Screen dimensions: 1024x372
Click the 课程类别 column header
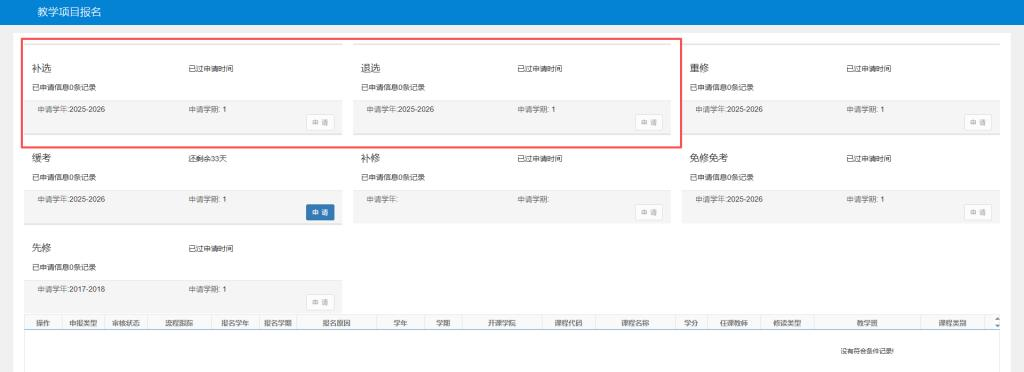pos(953,322)
